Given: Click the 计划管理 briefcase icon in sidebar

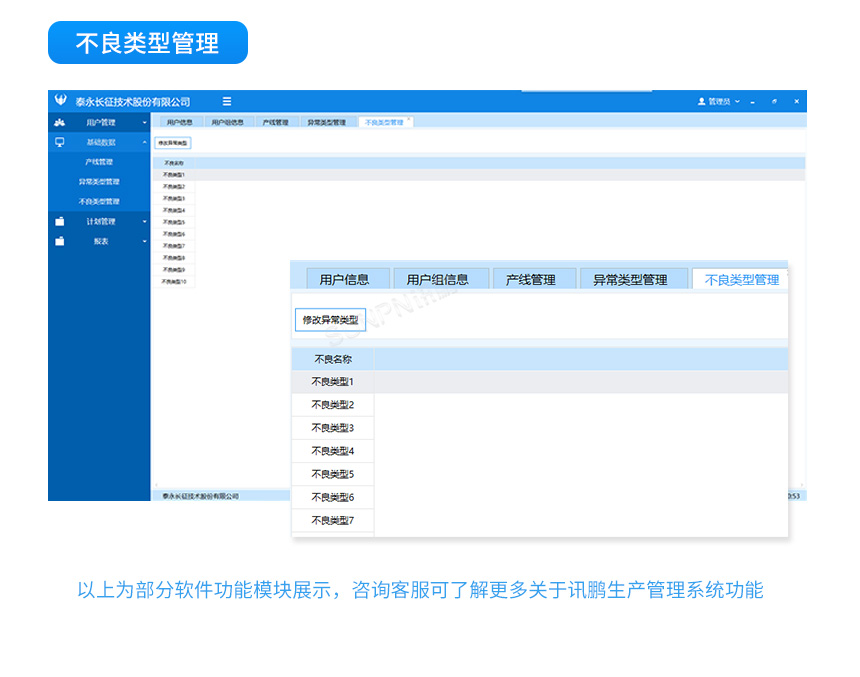Looking at the screenshot, I should click(x=59, y=222).
